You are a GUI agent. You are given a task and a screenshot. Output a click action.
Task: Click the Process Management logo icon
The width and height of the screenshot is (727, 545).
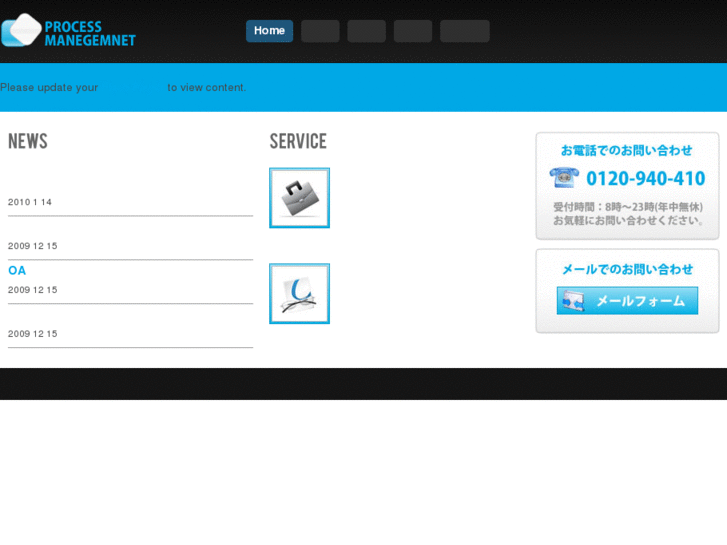[x=21, y=30]
